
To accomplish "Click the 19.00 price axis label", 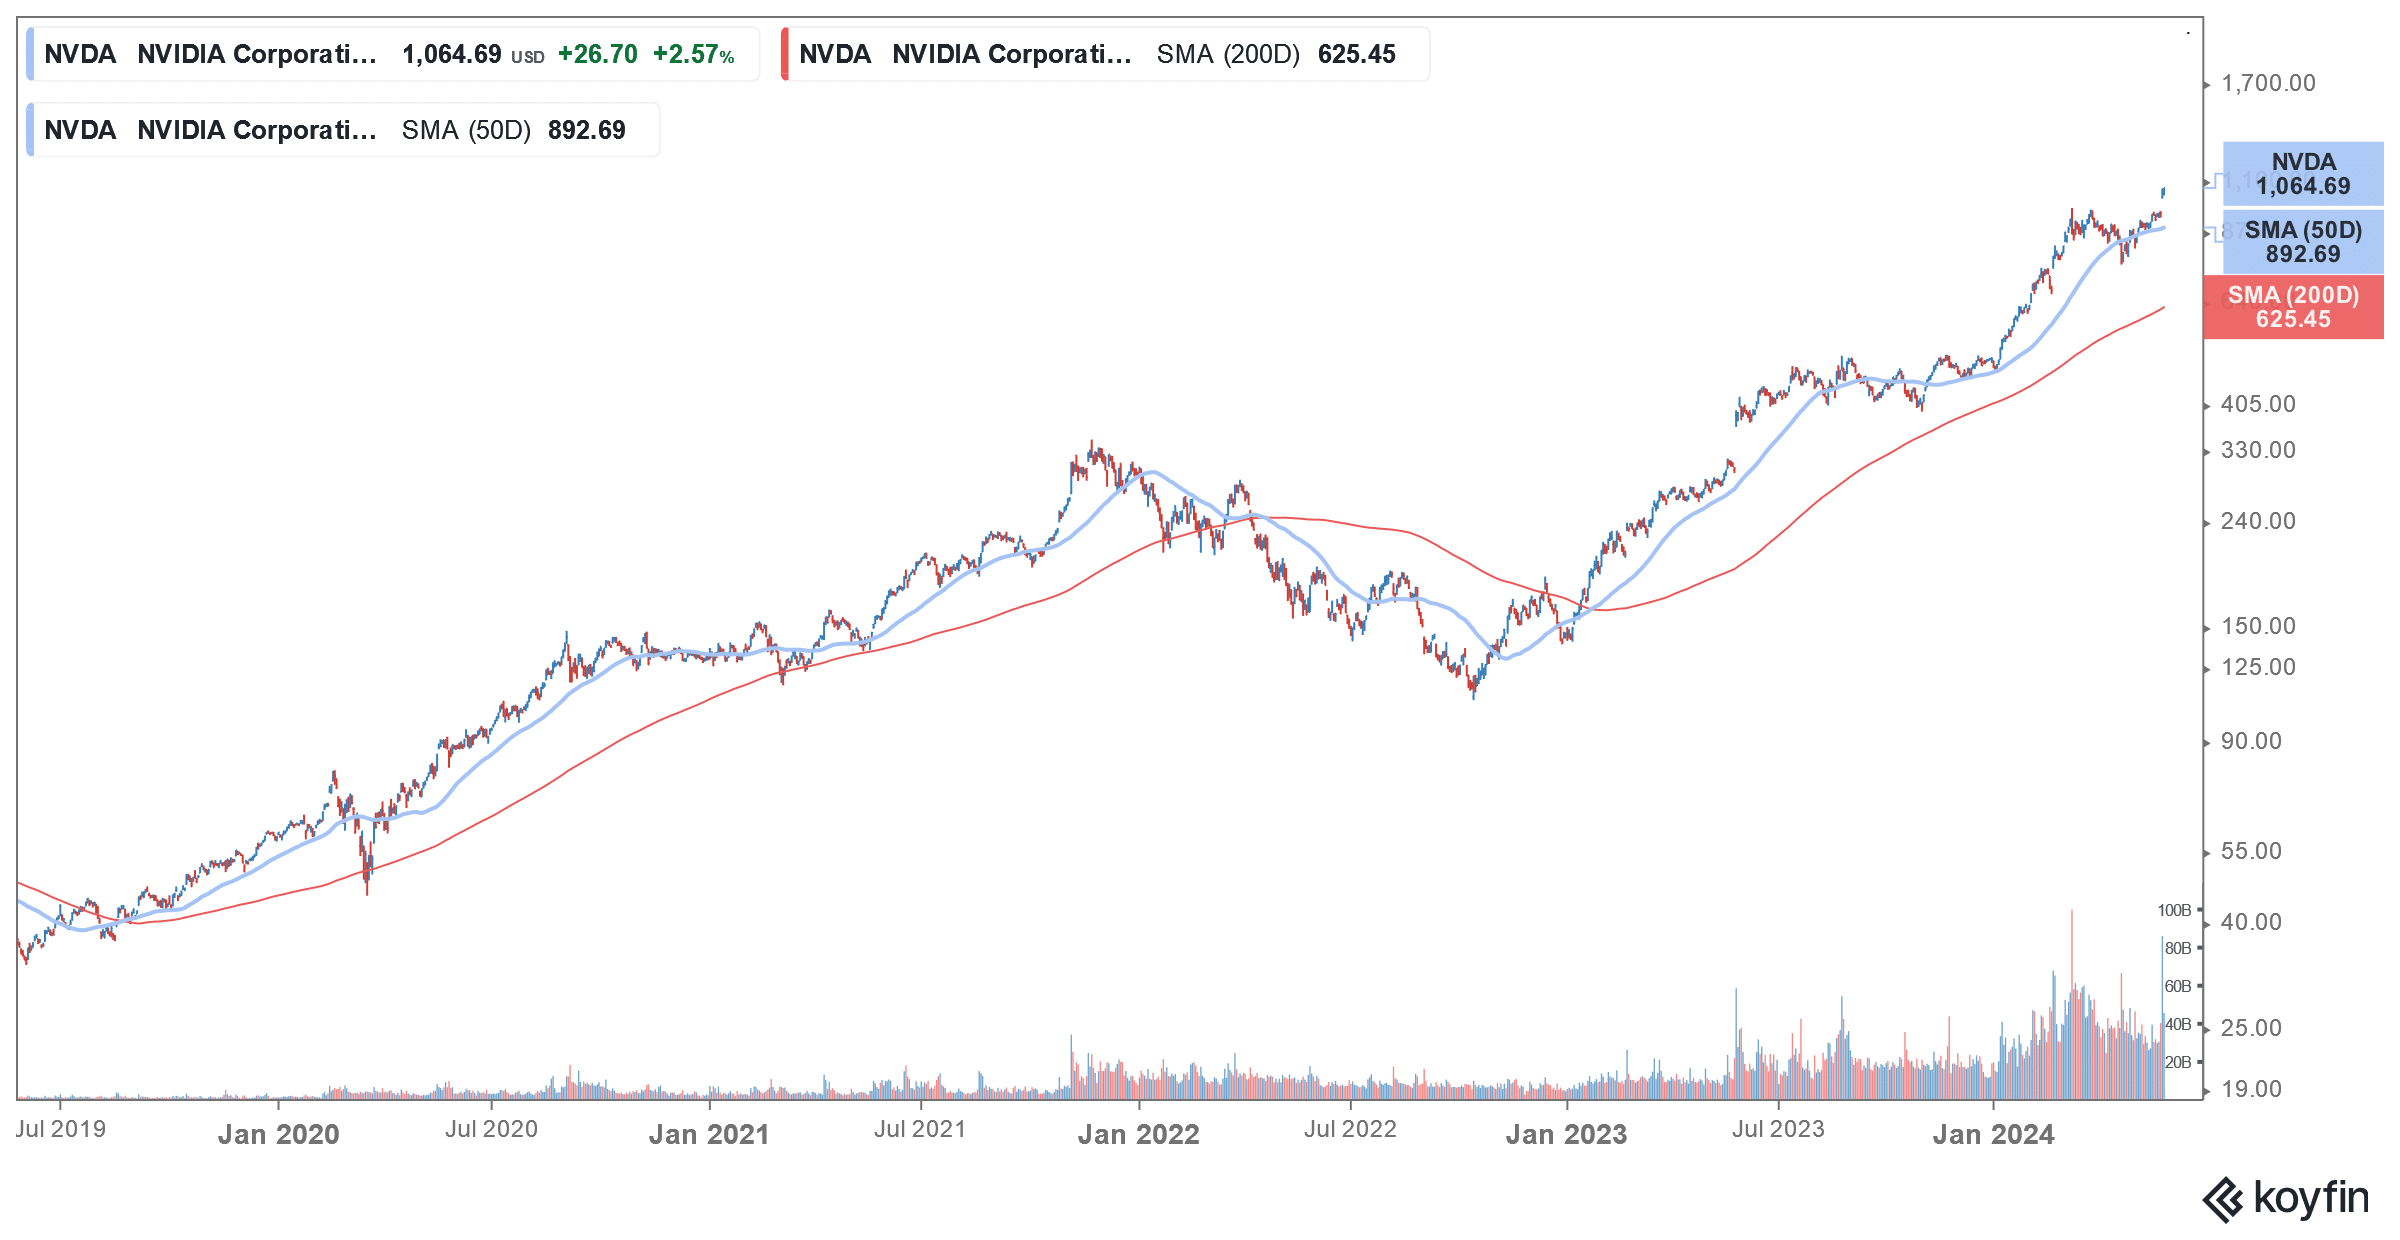I will 2251,1089.
